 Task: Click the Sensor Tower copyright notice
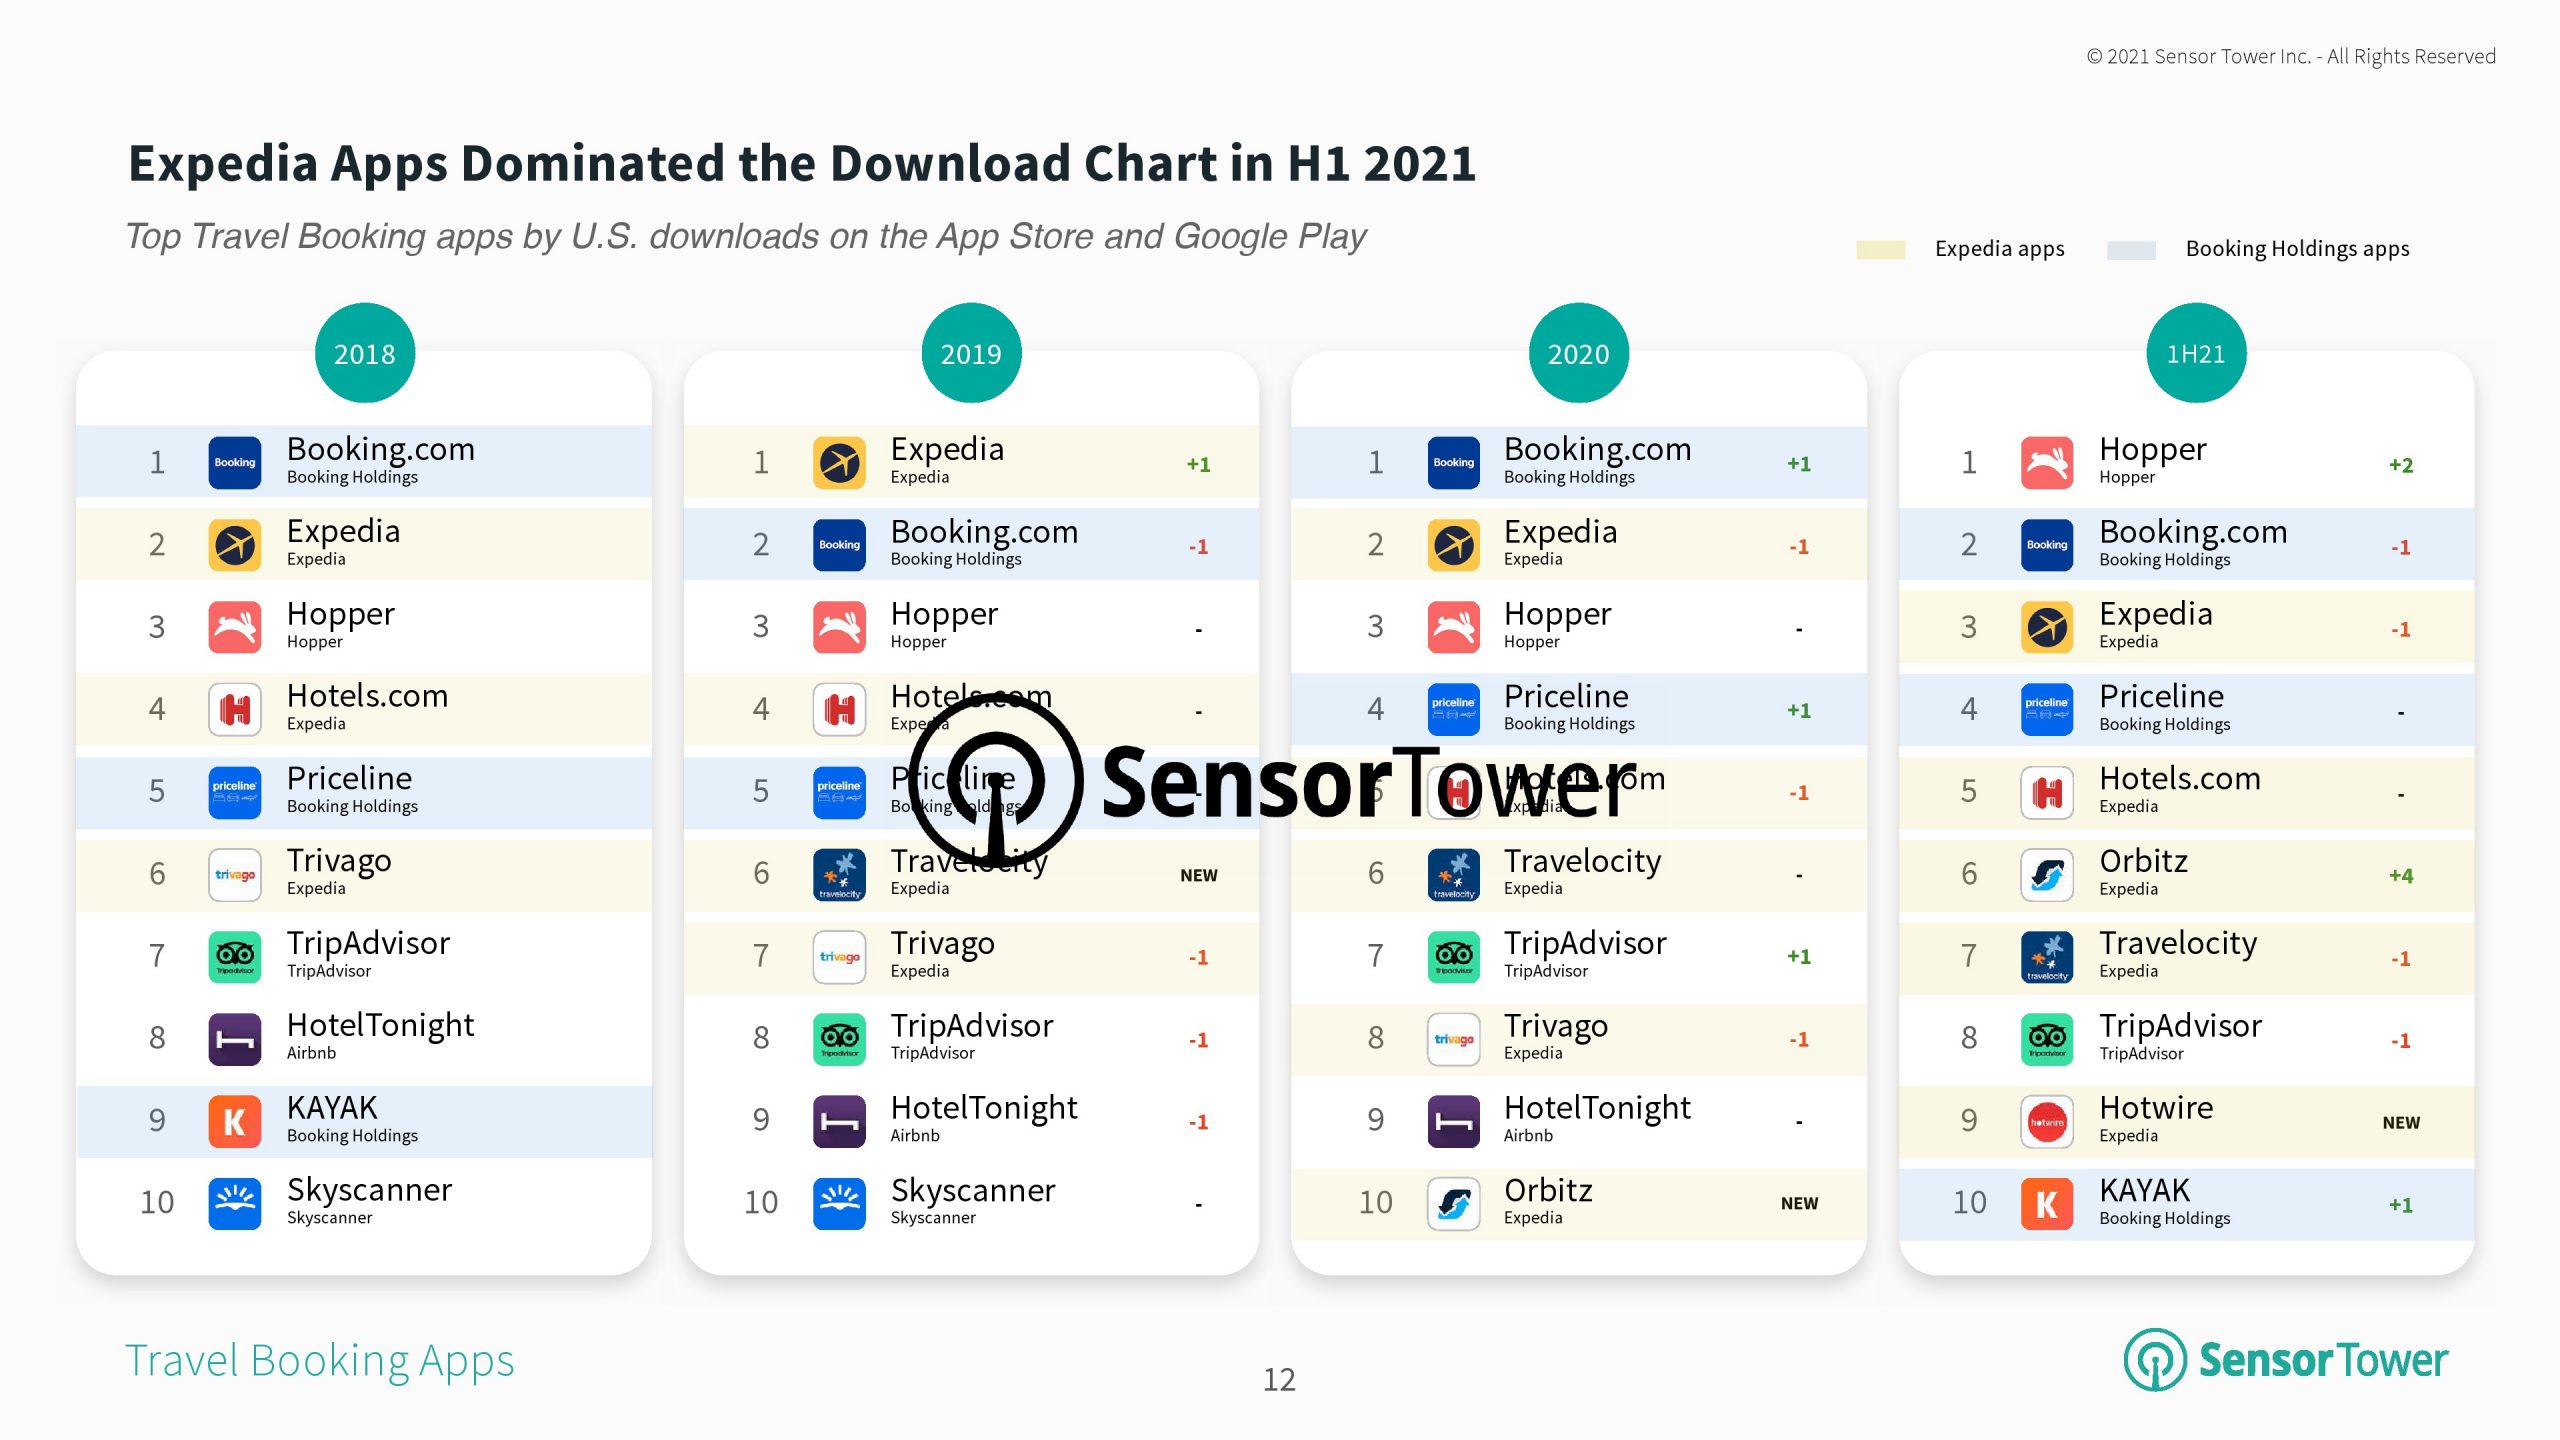[x=2290, y=57]
